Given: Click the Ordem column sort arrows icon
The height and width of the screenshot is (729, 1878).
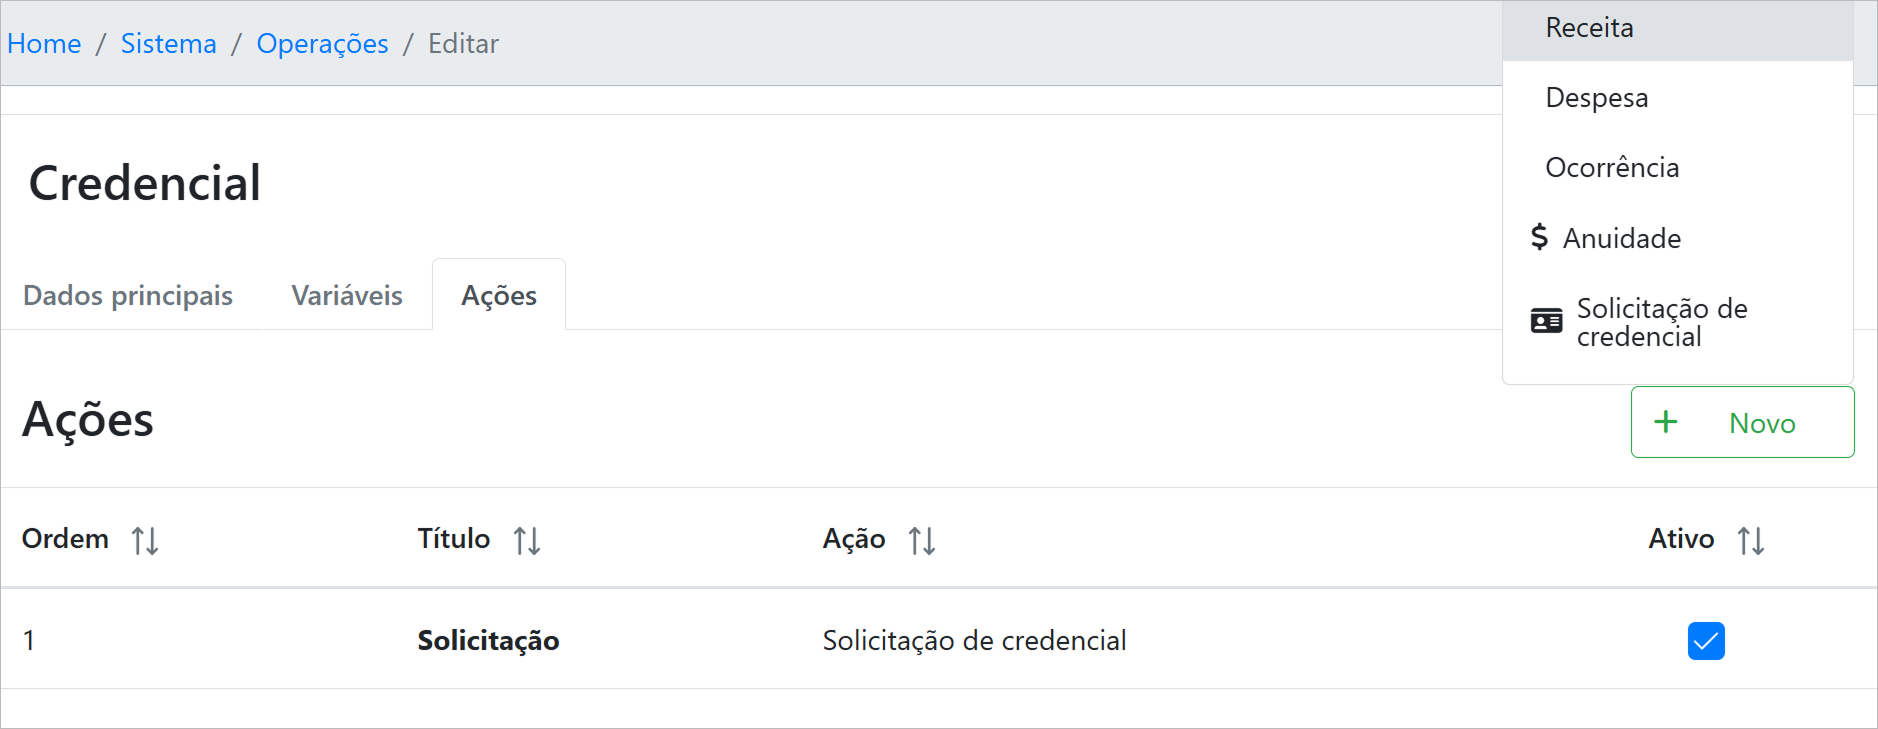Looking at the screenshot, I should 145,541.
